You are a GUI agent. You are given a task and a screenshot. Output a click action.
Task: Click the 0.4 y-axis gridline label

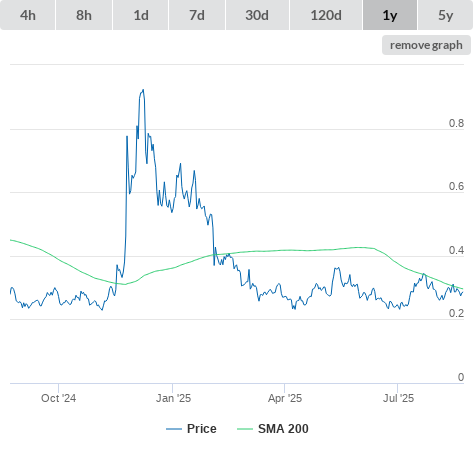tap(456, 250)
